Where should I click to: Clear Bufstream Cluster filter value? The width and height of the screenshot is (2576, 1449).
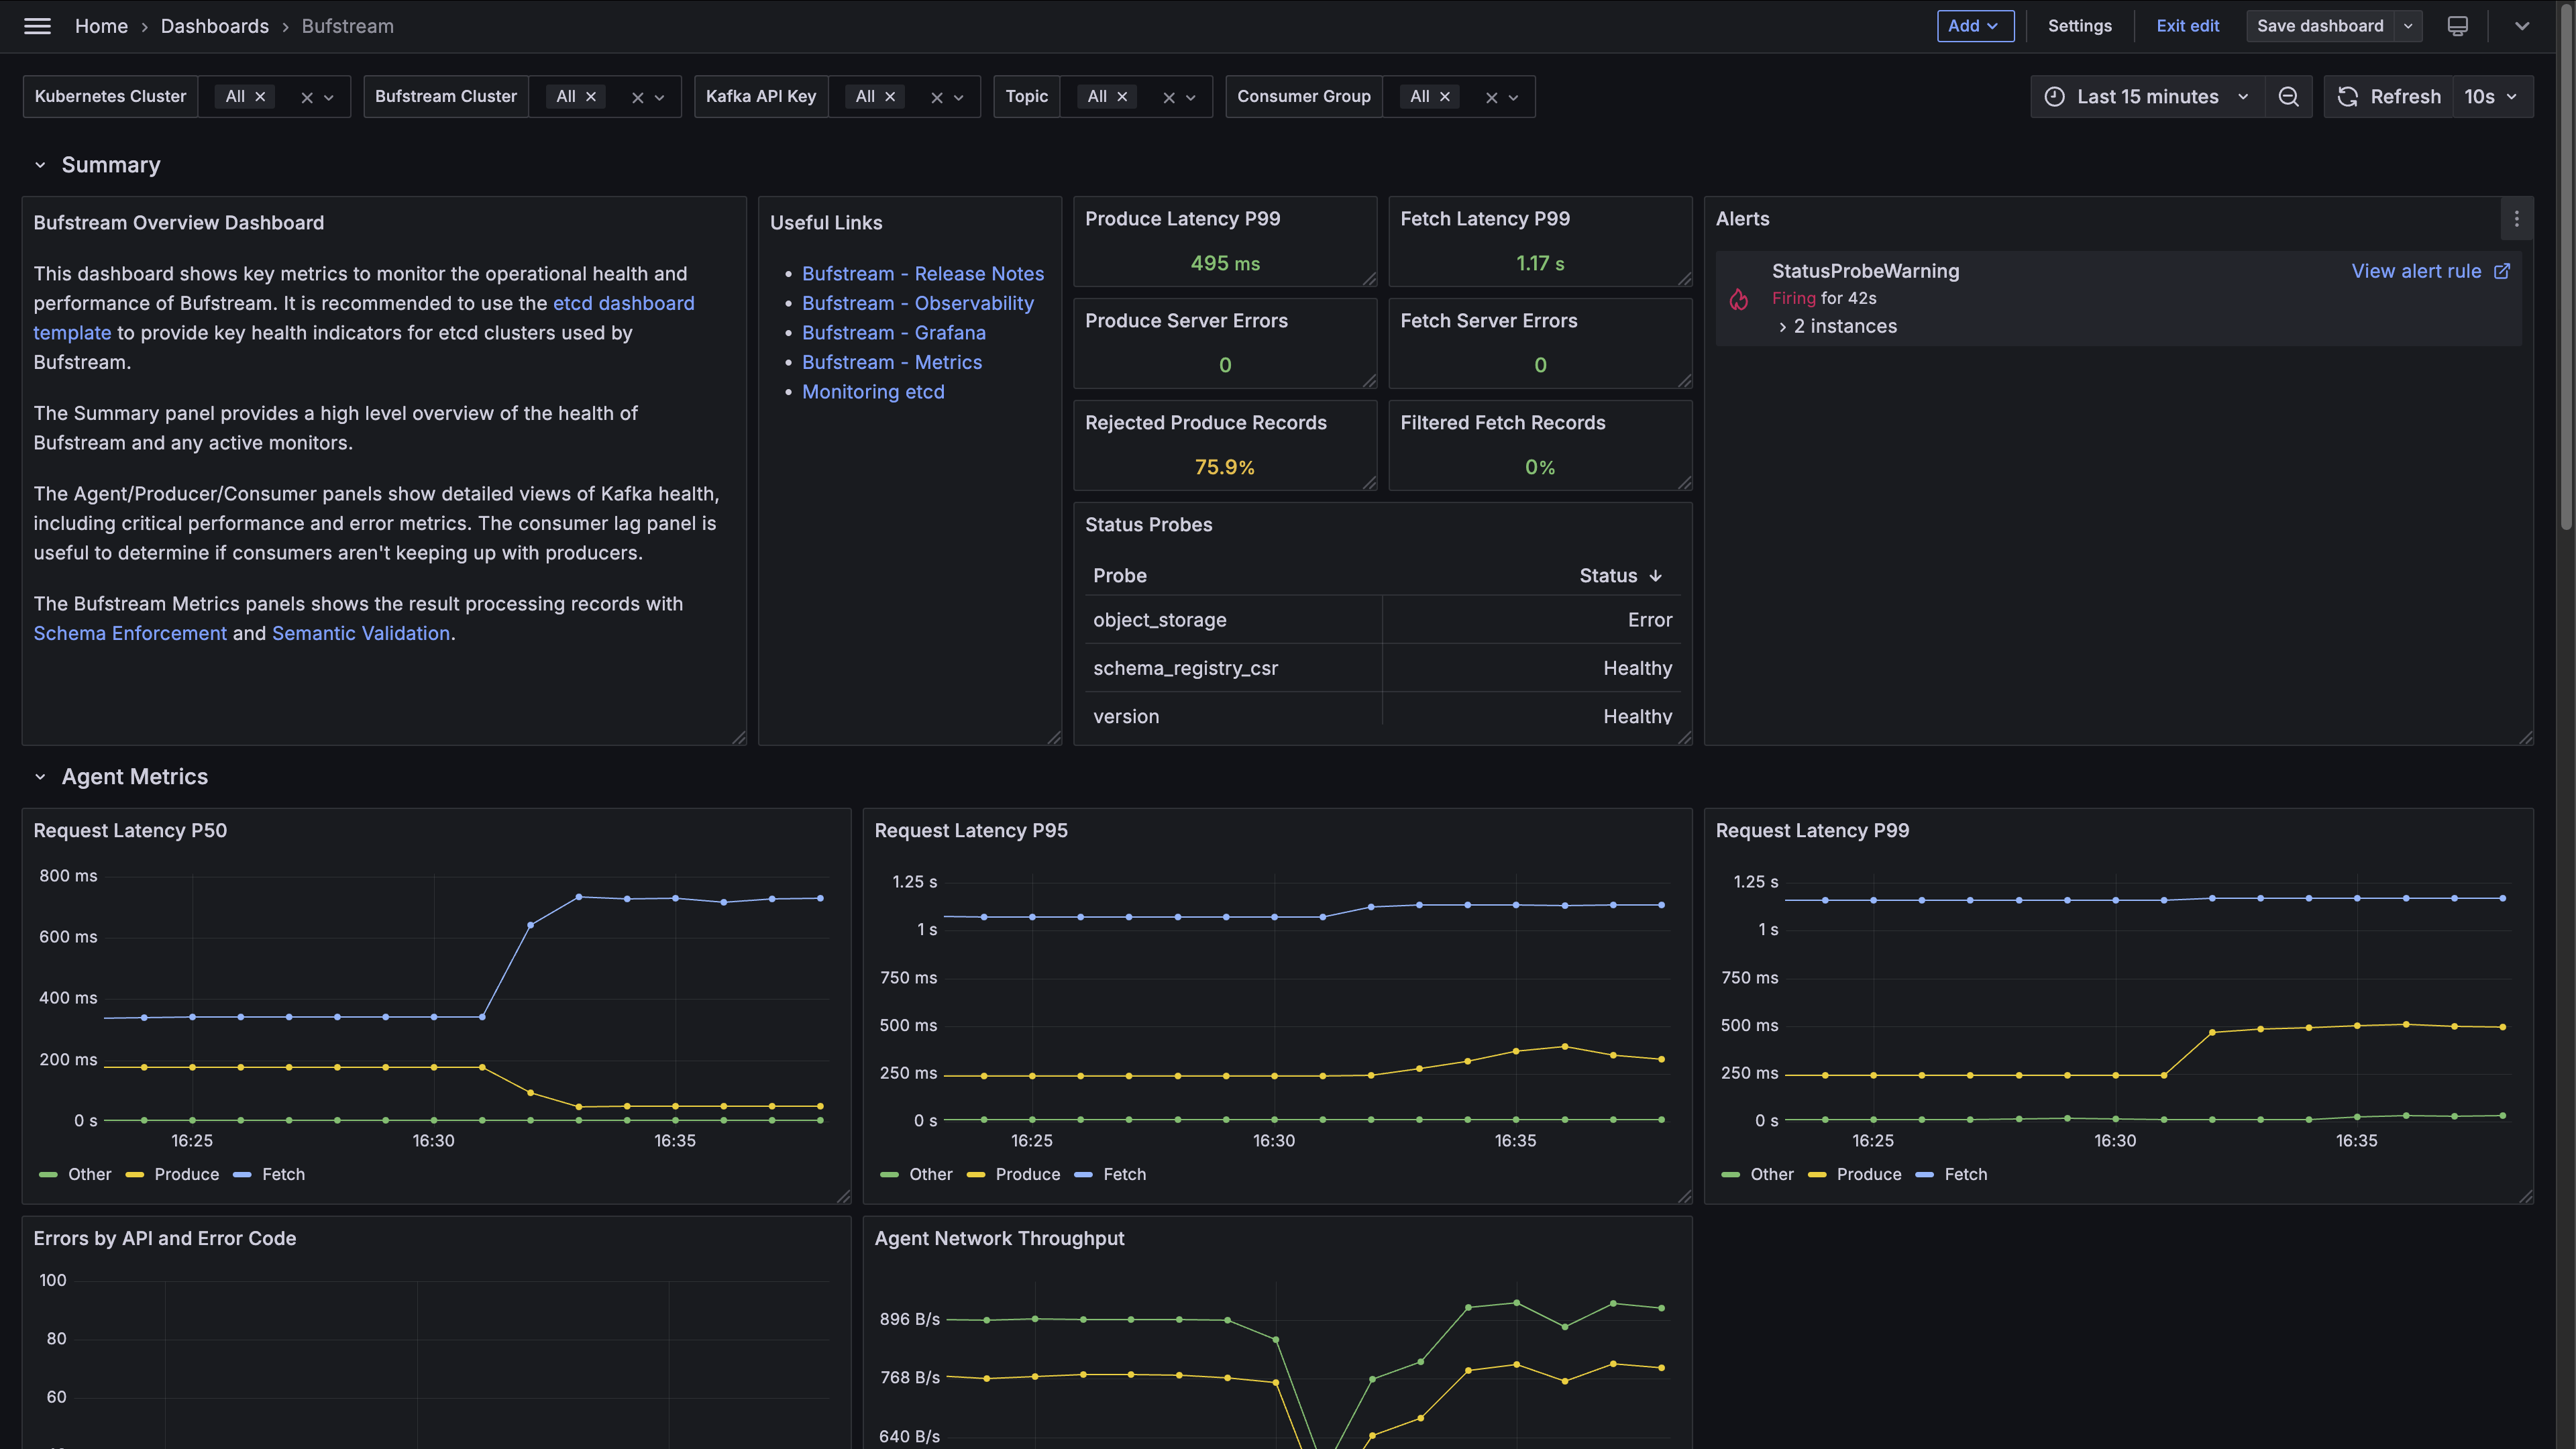[638, 97]
